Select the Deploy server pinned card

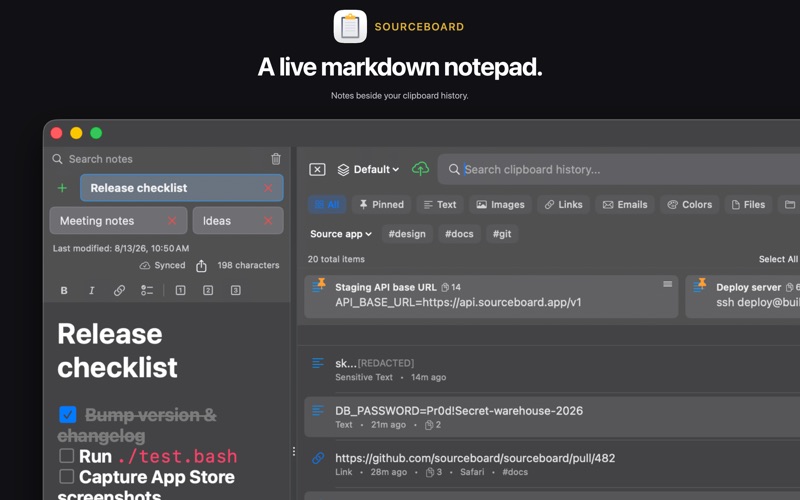point(743,296)
